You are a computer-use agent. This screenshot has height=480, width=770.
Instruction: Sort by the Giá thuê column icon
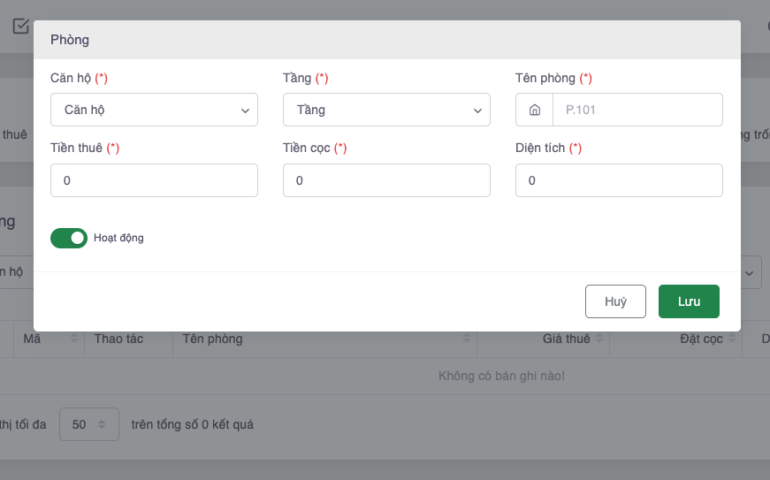[599, 339]
